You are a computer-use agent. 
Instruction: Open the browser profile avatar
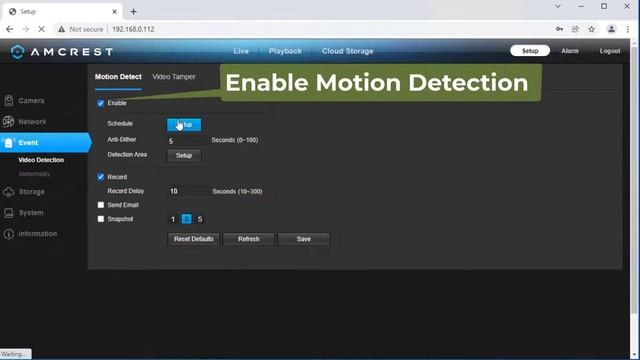pos(611,29)
